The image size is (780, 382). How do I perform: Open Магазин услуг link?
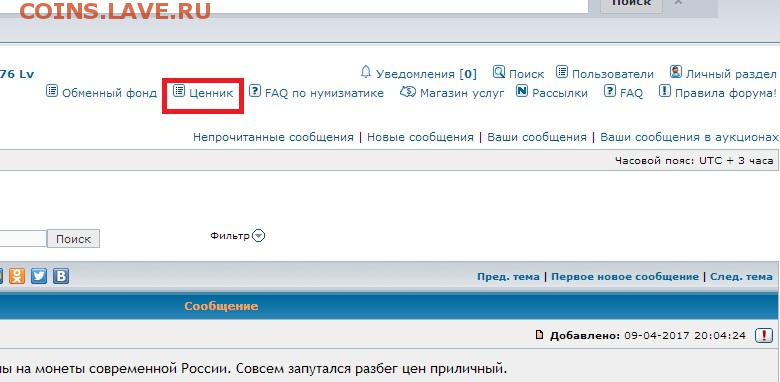pyautogui.click(x=462, y=93)
